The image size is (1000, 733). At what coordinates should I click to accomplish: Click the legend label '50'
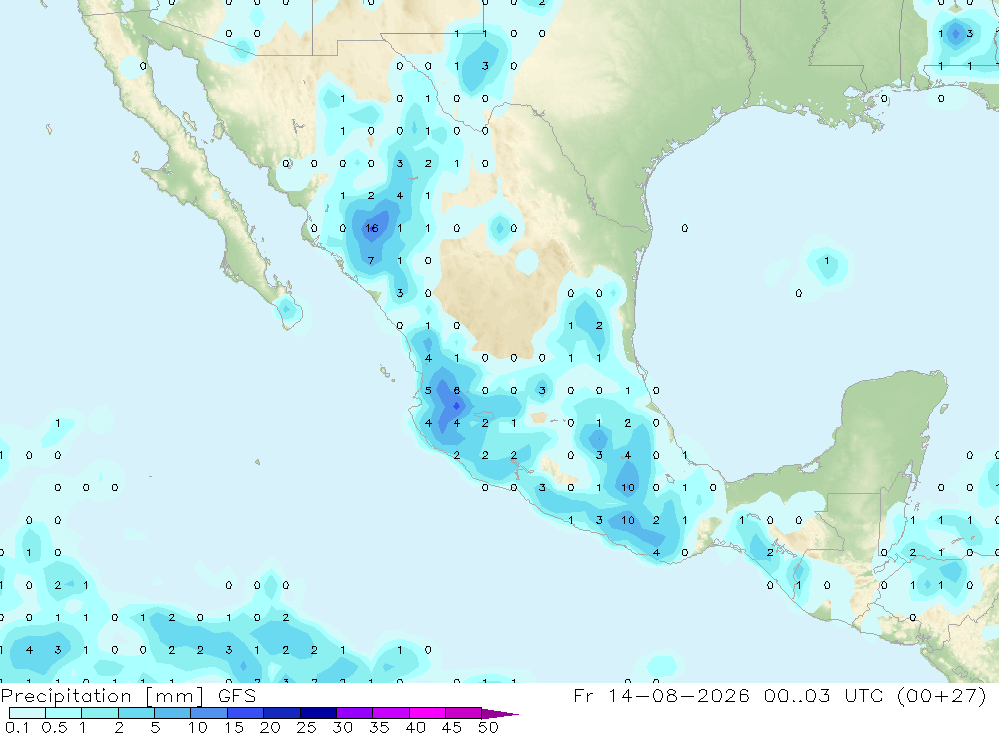click(488, 727)
